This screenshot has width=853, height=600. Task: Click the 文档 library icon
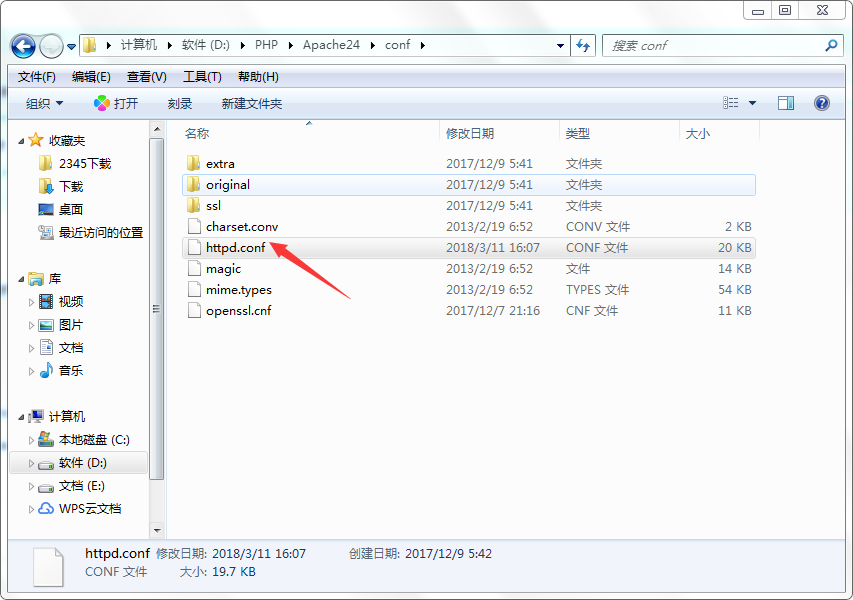click(46, 348)
